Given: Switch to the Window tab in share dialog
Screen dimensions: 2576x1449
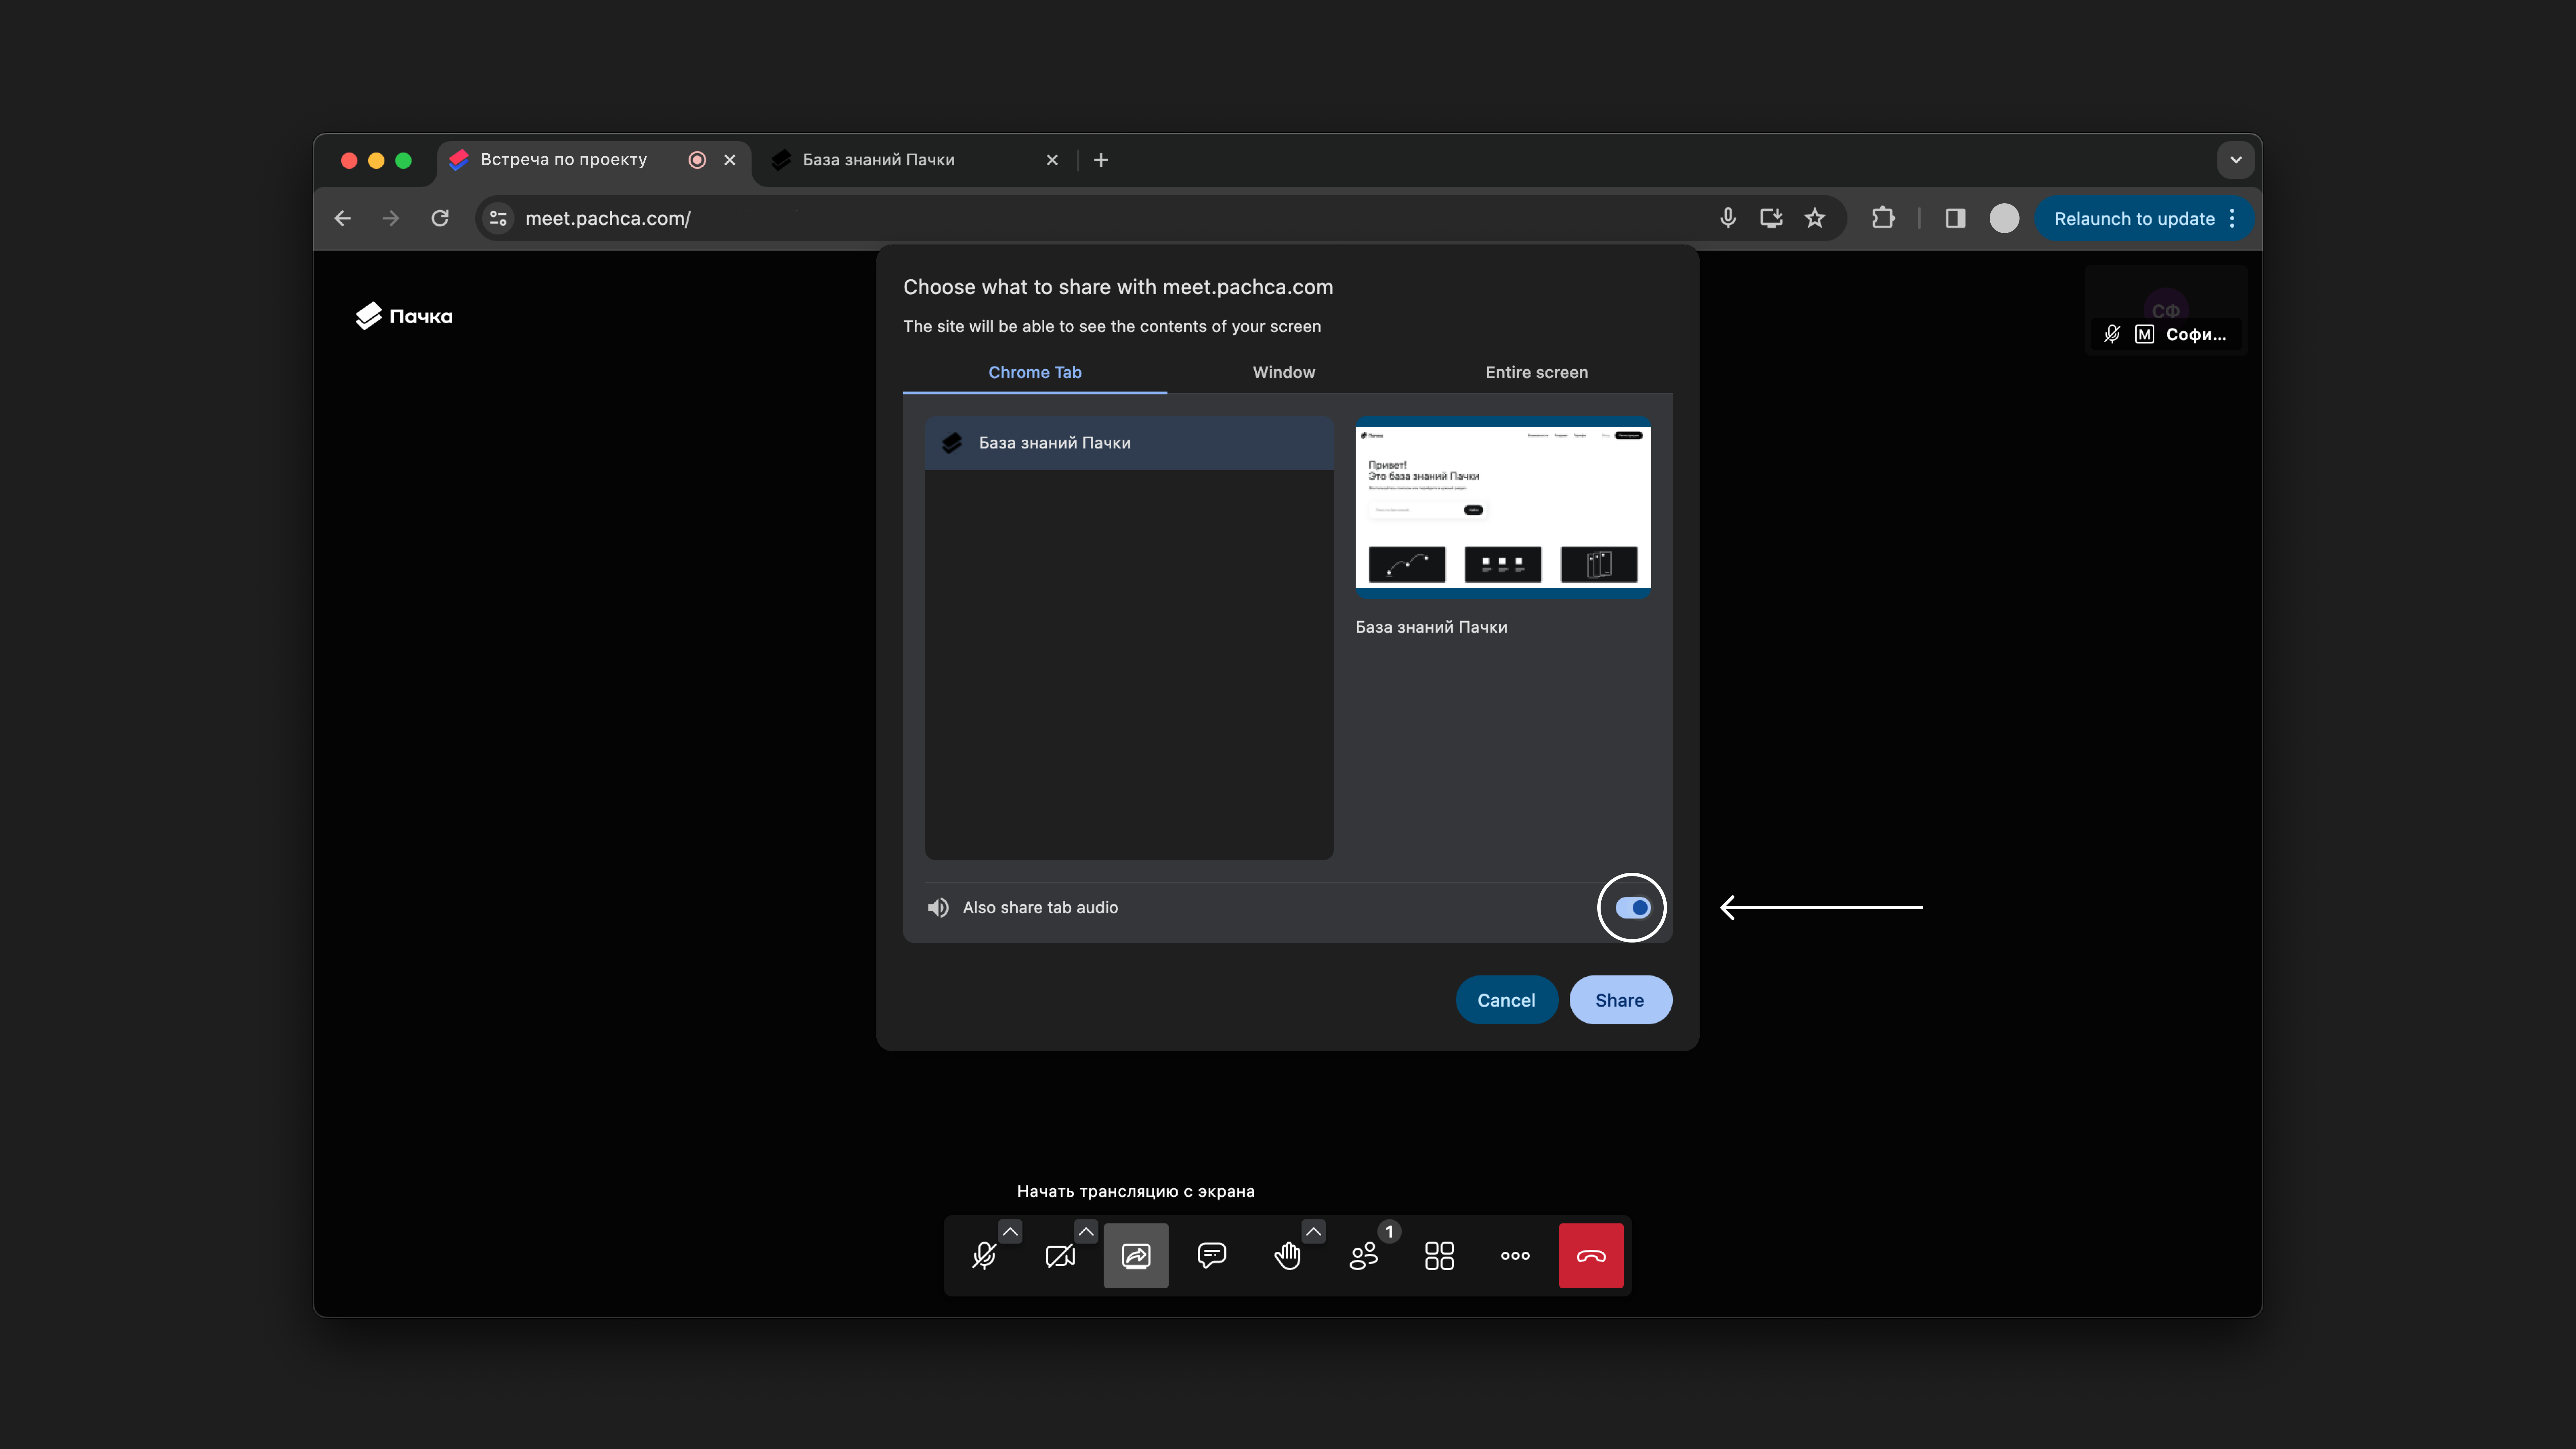Looking at the screenshot, I should (x=1284, y=372).
